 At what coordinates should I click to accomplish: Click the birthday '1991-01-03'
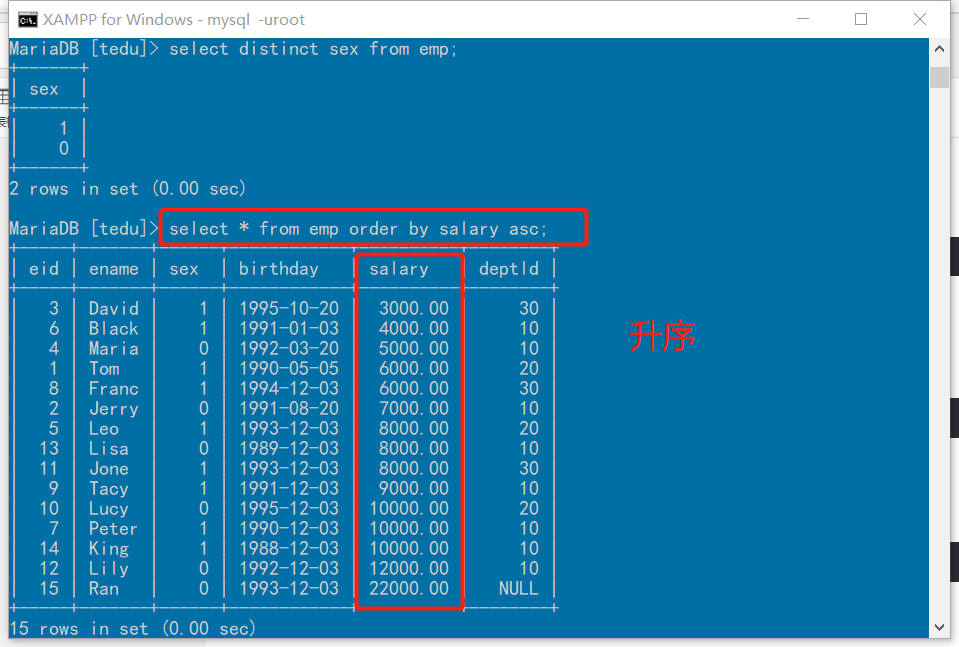click(289, 328)
